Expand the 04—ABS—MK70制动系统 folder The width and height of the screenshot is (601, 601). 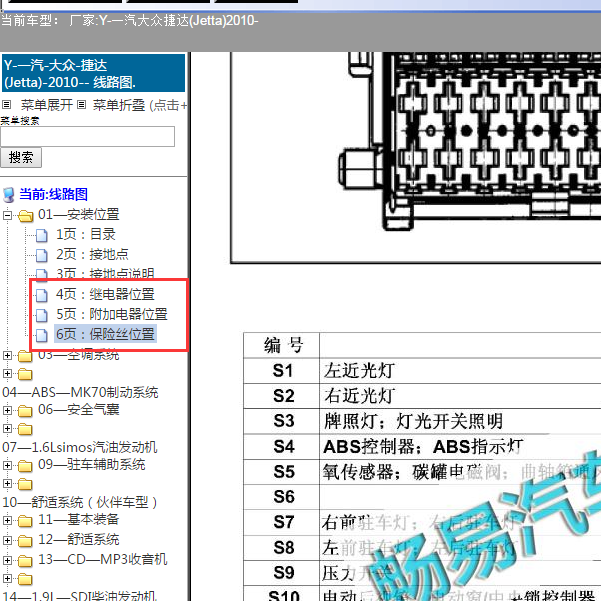tap(7, 373)
